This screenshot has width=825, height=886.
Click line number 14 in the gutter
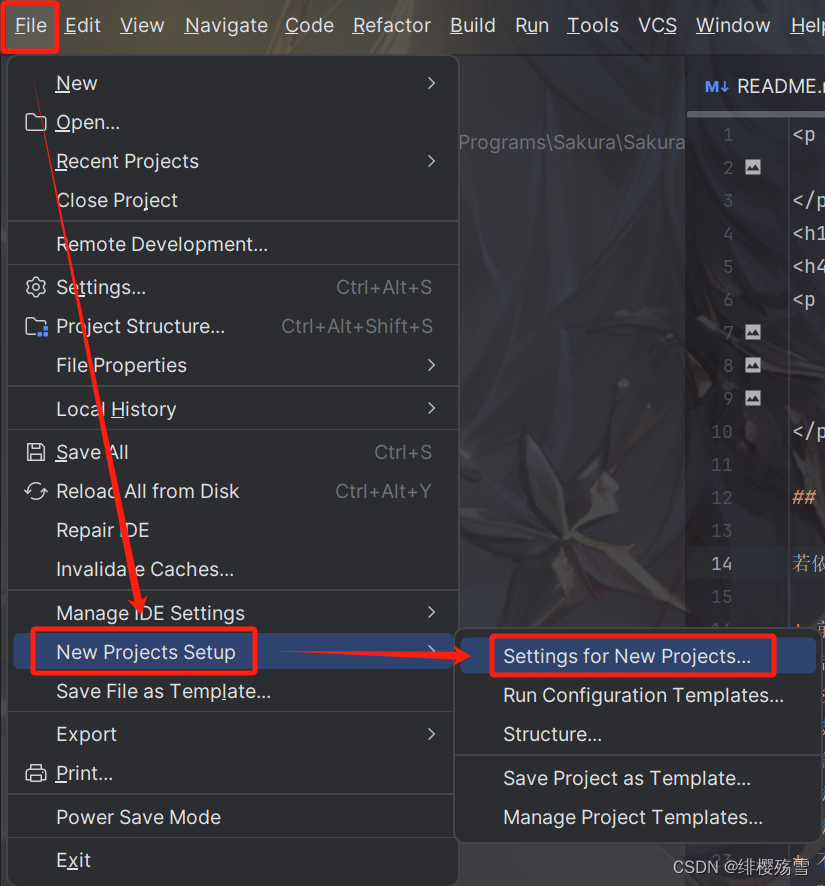coord(722,563)
